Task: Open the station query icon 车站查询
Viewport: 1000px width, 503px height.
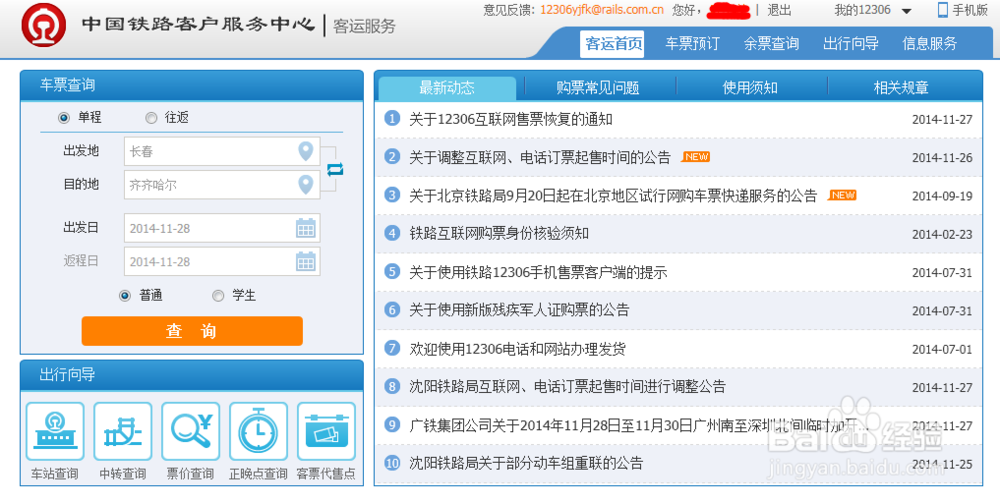Action: click(x=55, y=432)
